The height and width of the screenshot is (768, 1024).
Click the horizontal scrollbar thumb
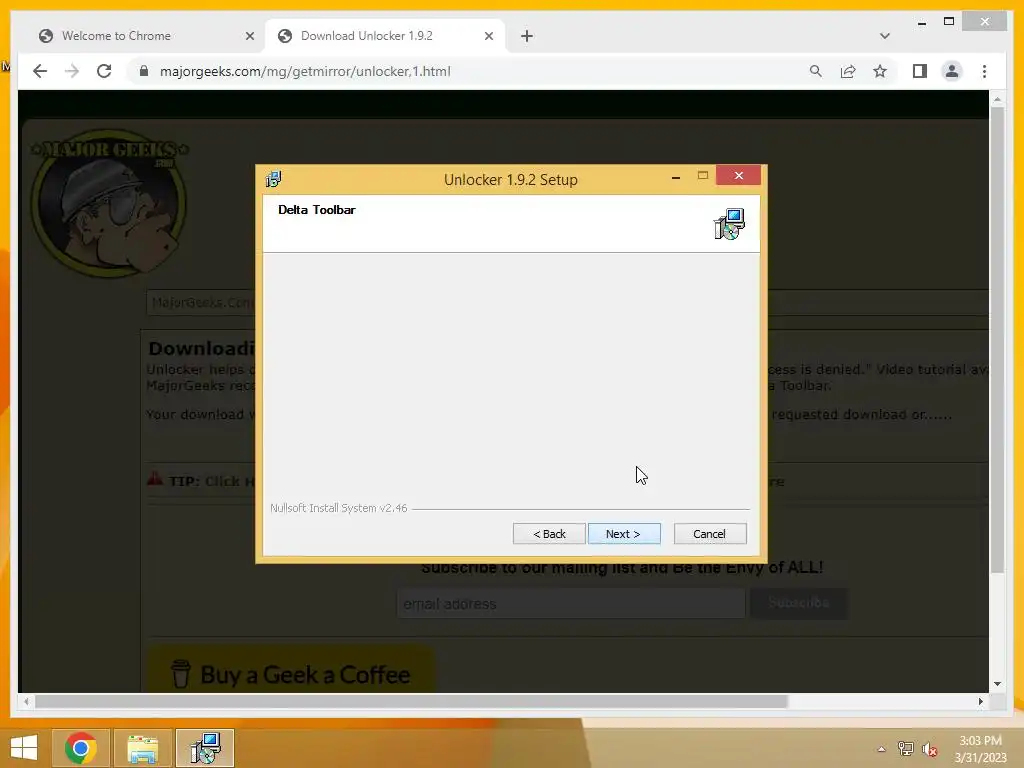[411, 702]
